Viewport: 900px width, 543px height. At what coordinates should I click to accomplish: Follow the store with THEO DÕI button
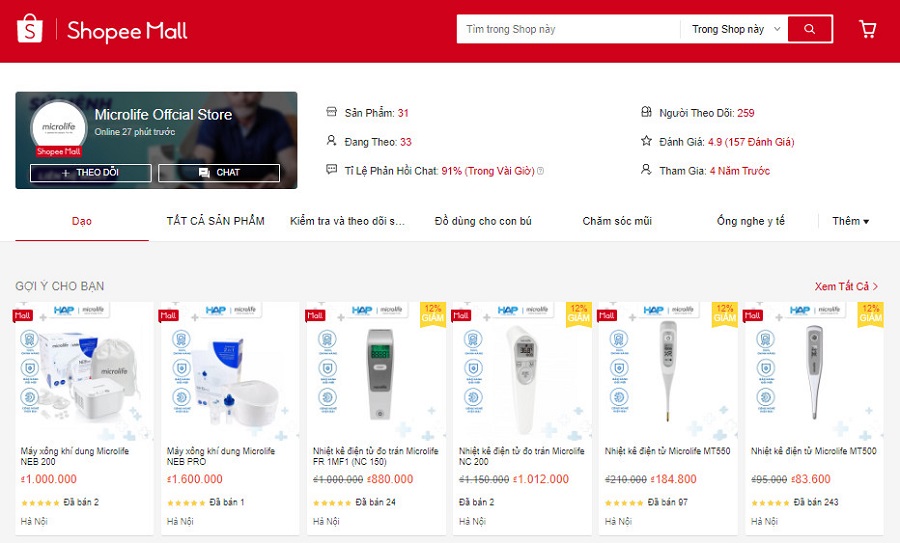(91, 173)
